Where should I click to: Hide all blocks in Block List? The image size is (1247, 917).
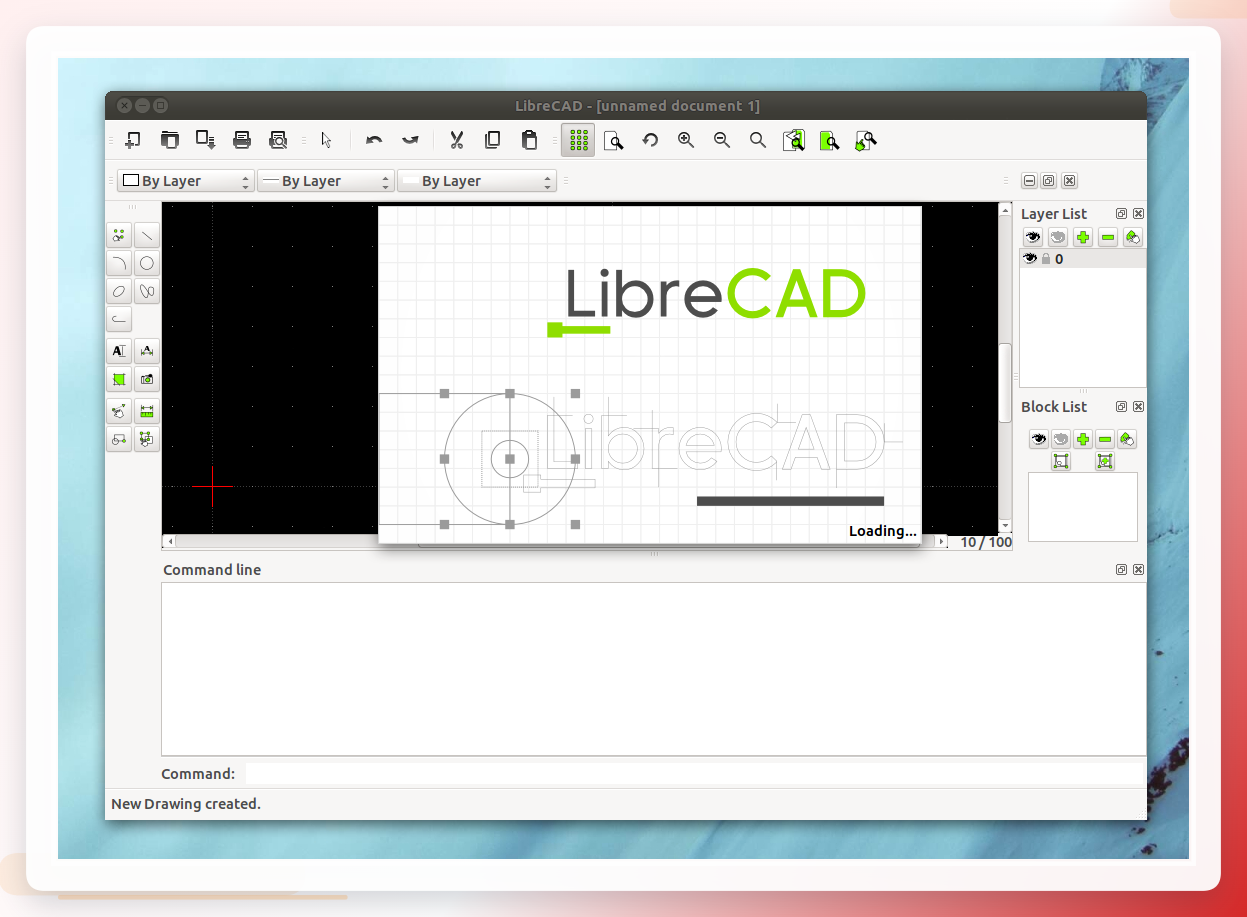1061,439
